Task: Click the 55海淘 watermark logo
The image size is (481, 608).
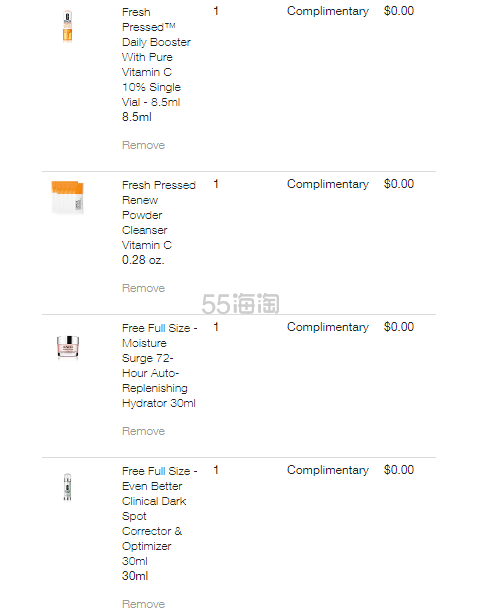Action: tap(240, 304)
